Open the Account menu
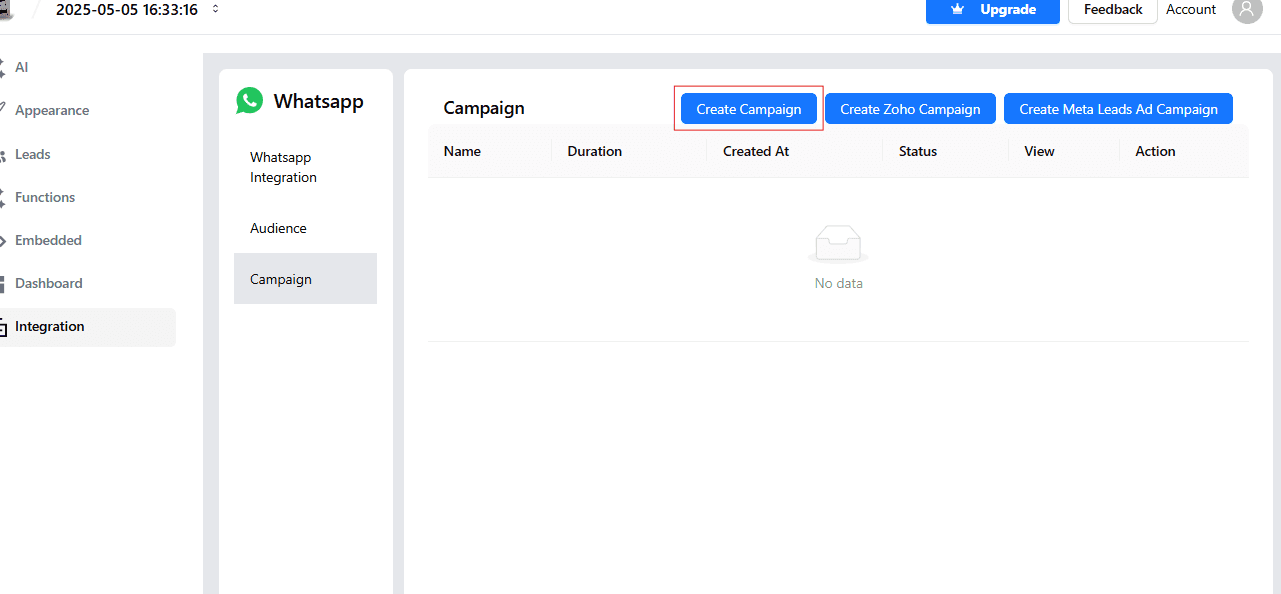 (x=1191, y=10)
